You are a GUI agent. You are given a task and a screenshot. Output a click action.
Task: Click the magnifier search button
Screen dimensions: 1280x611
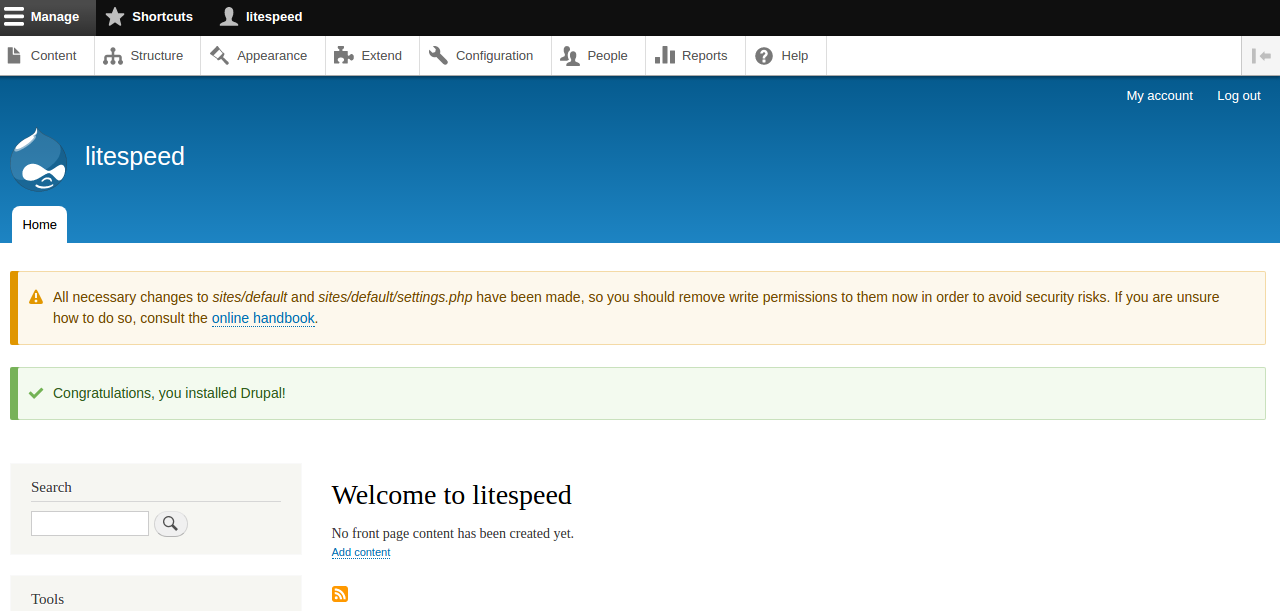(x=171, y=523)
